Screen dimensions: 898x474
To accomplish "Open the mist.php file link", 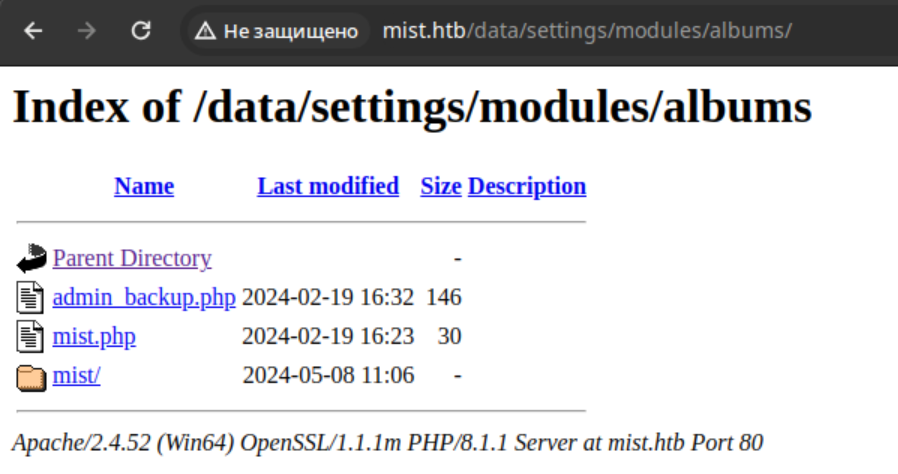I will [x=94, y=337].
